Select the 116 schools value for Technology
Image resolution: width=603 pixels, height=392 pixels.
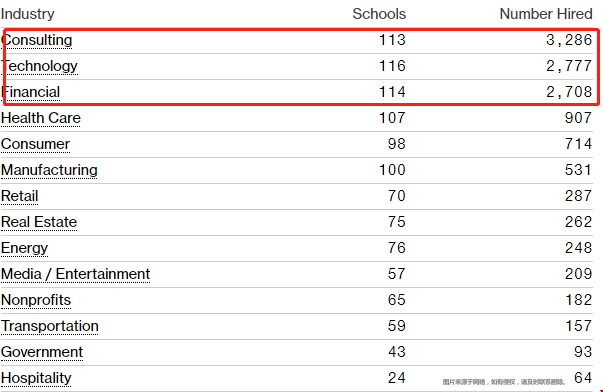tap(392, 66)
